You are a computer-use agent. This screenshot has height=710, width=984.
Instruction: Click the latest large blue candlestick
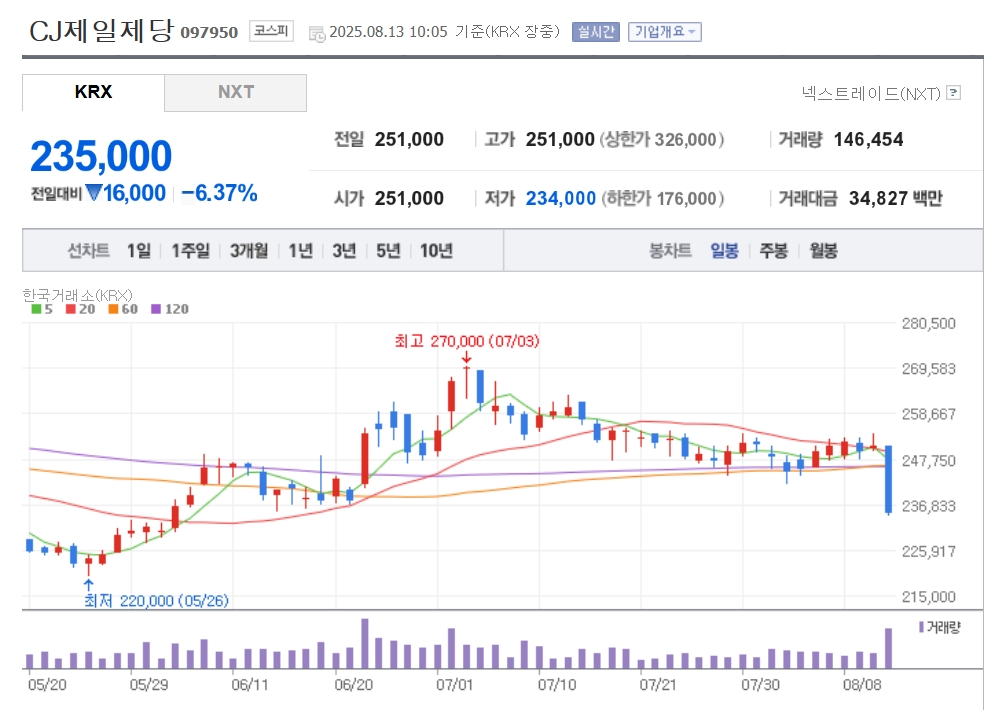pos(889,480)
